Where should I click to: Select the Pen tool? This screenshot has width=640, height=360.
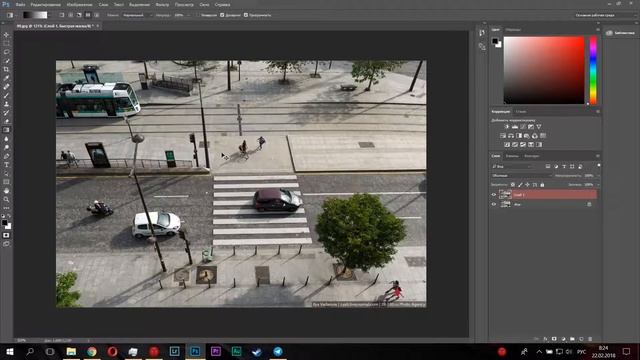click(6, 156)
